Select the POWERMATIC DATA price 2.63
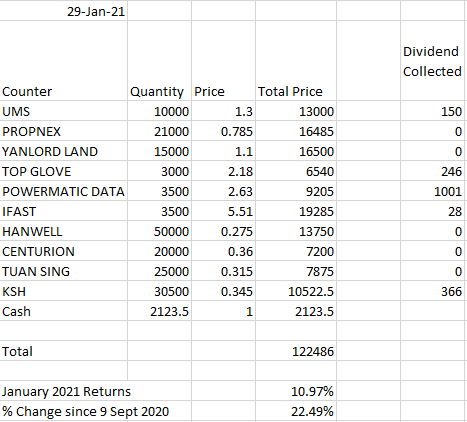467x422 pixels. tap(223, 191)
